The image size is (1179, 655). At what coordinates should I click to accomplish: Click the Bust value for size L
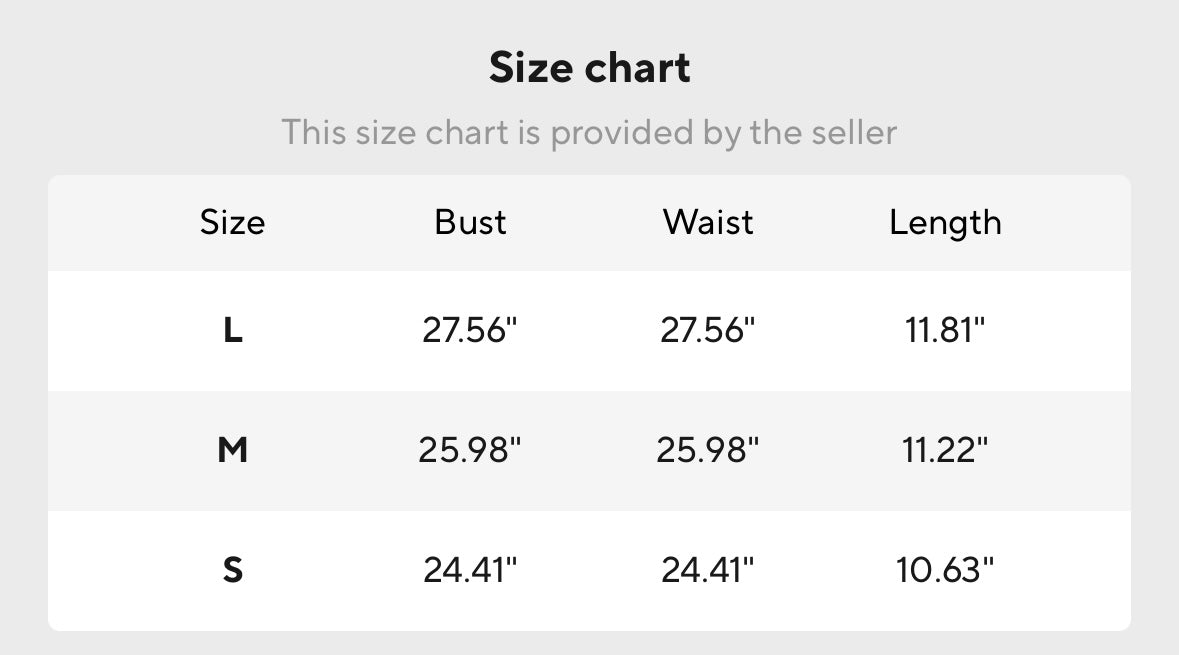pos(470,330)
